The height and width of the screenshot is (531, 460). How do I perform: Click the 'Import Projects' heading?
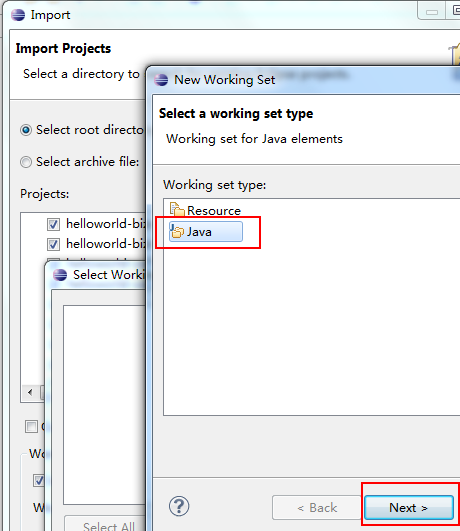pos(63,48)
